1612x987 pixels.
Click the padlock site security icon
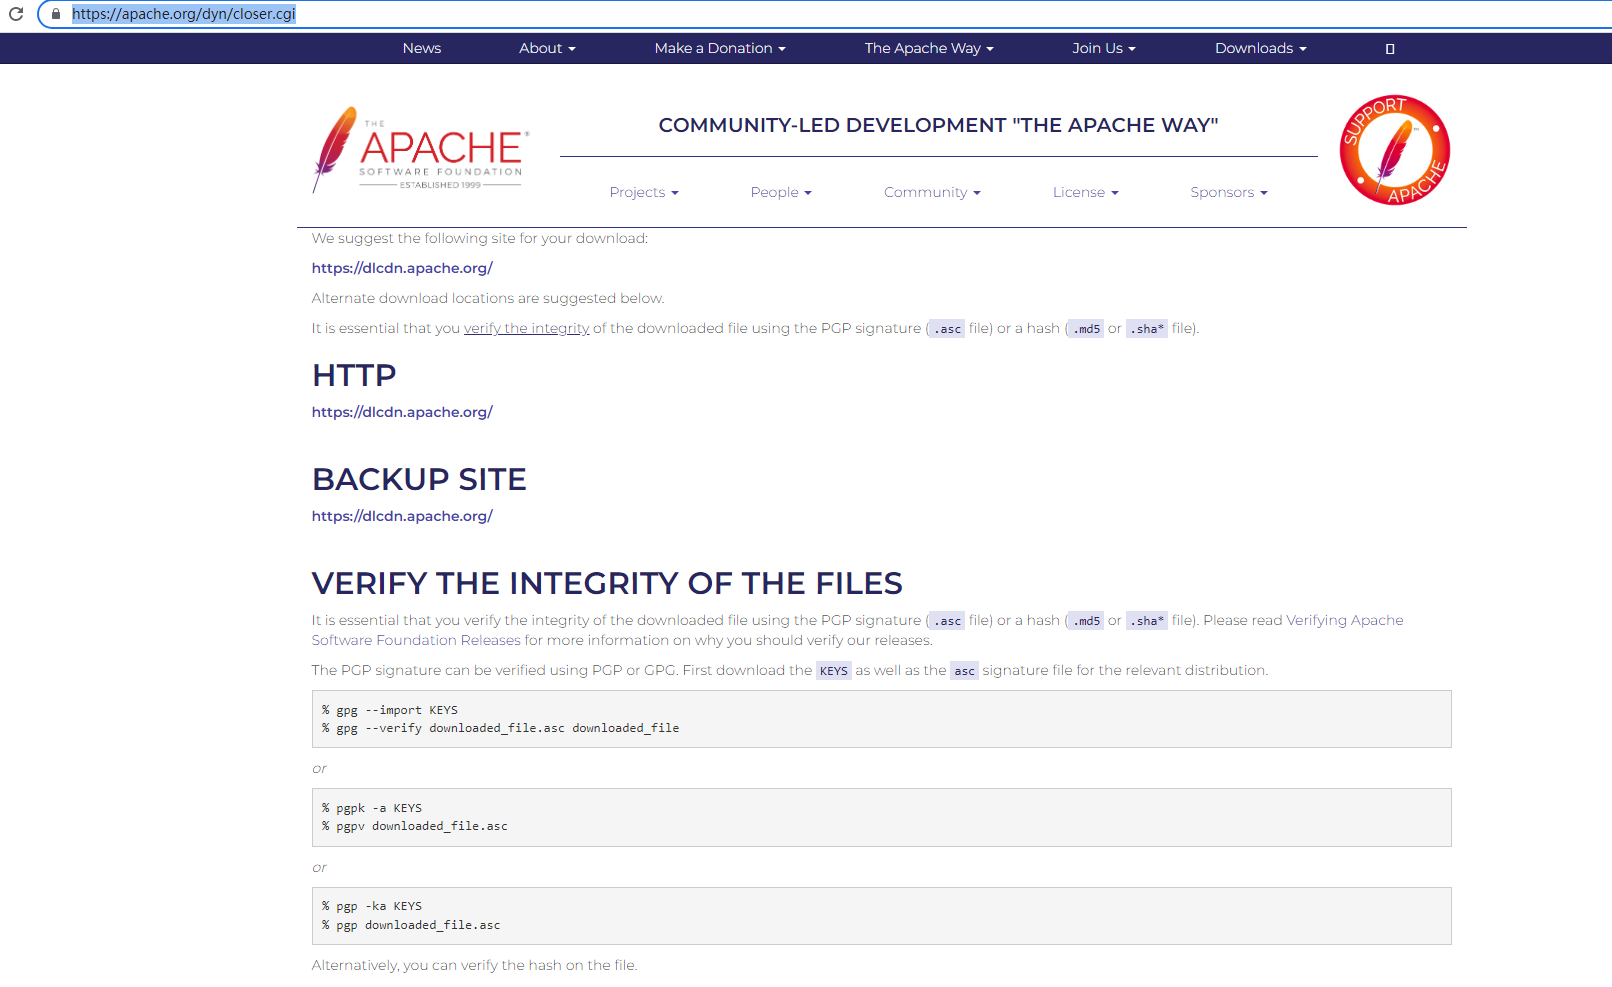pyautogui.click(x=56, y=14)
